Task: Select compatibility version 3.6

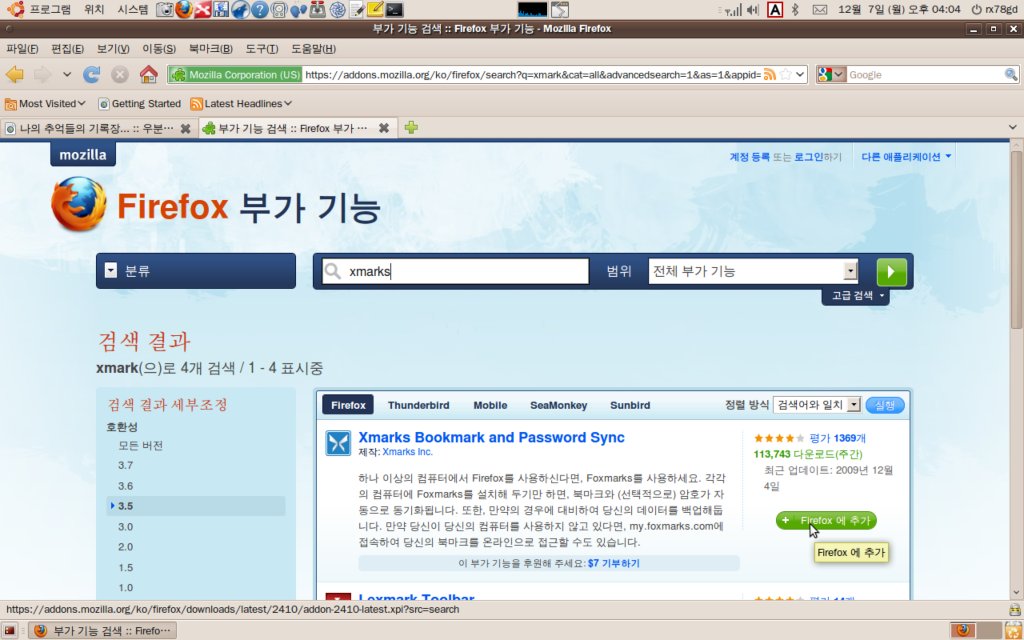Action: click(x=125, y=486)
